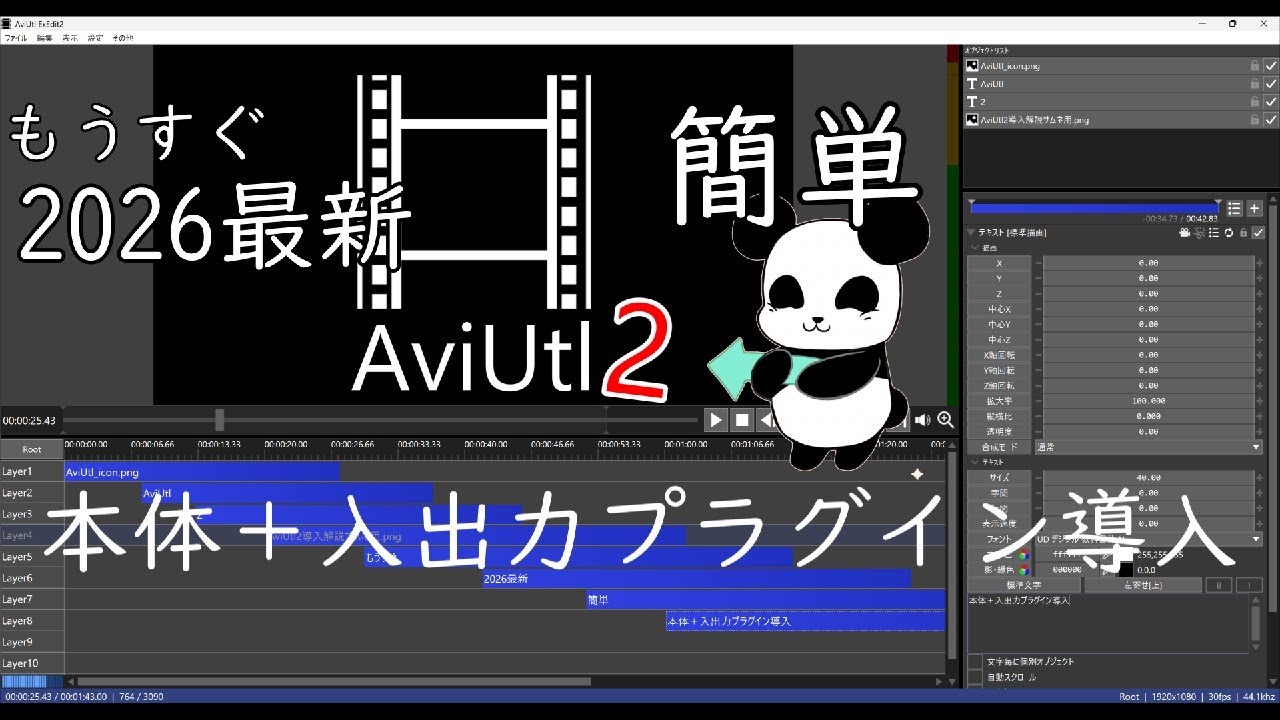Select the 簡単 clip on Layer7

point(765,600)
